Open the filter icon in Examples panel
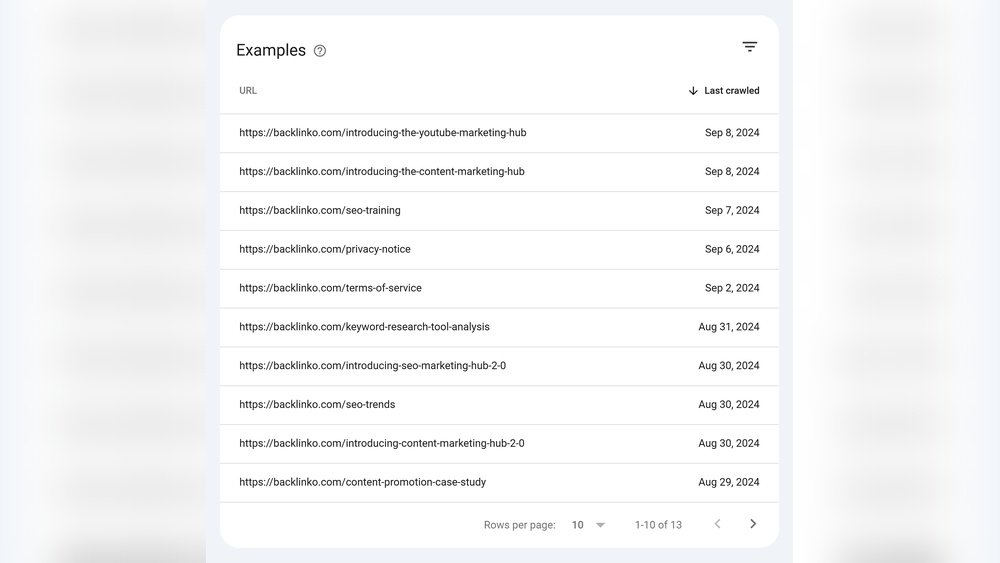The width and height of the screenshot is (1000, 563). [749, 47]
